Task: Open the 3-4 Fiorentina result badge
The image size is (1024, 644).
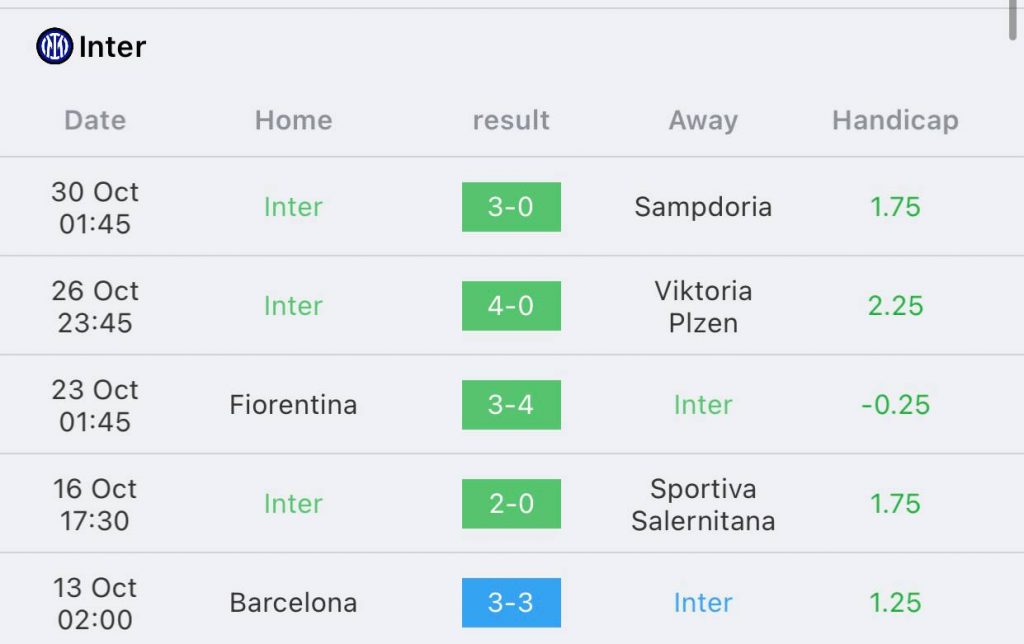Action: (x=511, y=405)
